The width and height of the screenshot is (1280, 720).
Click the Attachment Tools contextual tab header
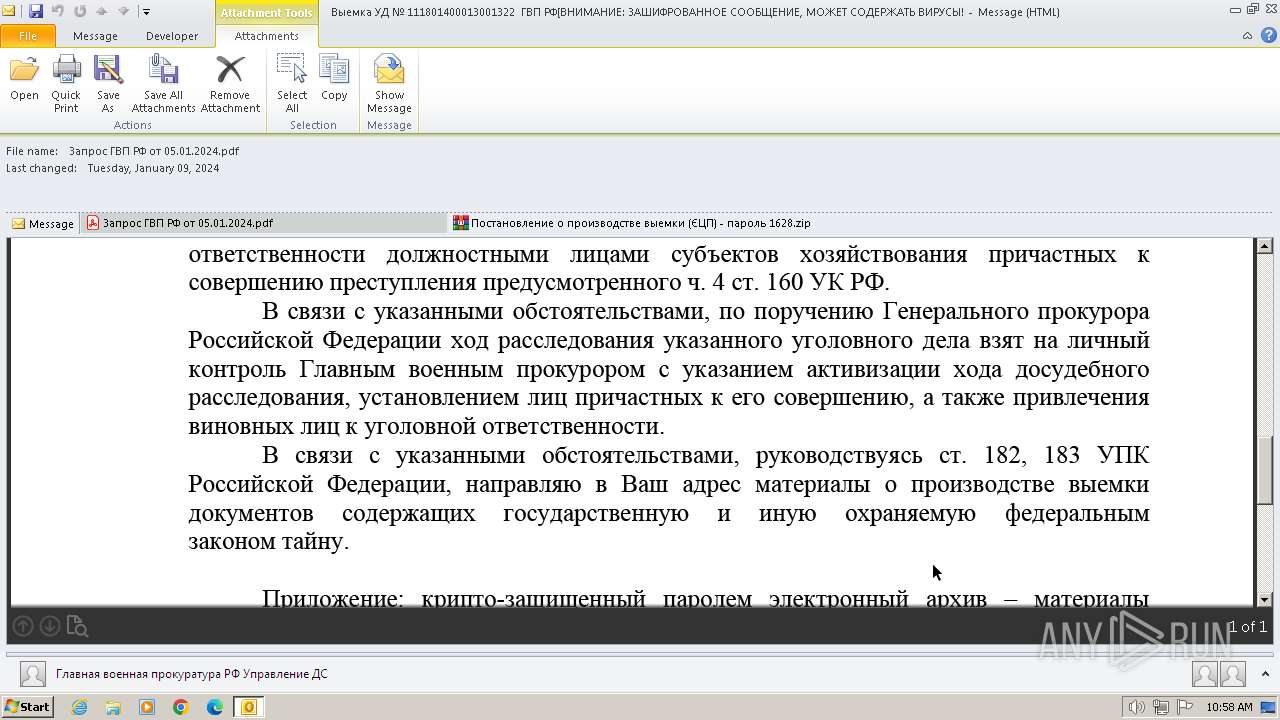click(266, 12)
